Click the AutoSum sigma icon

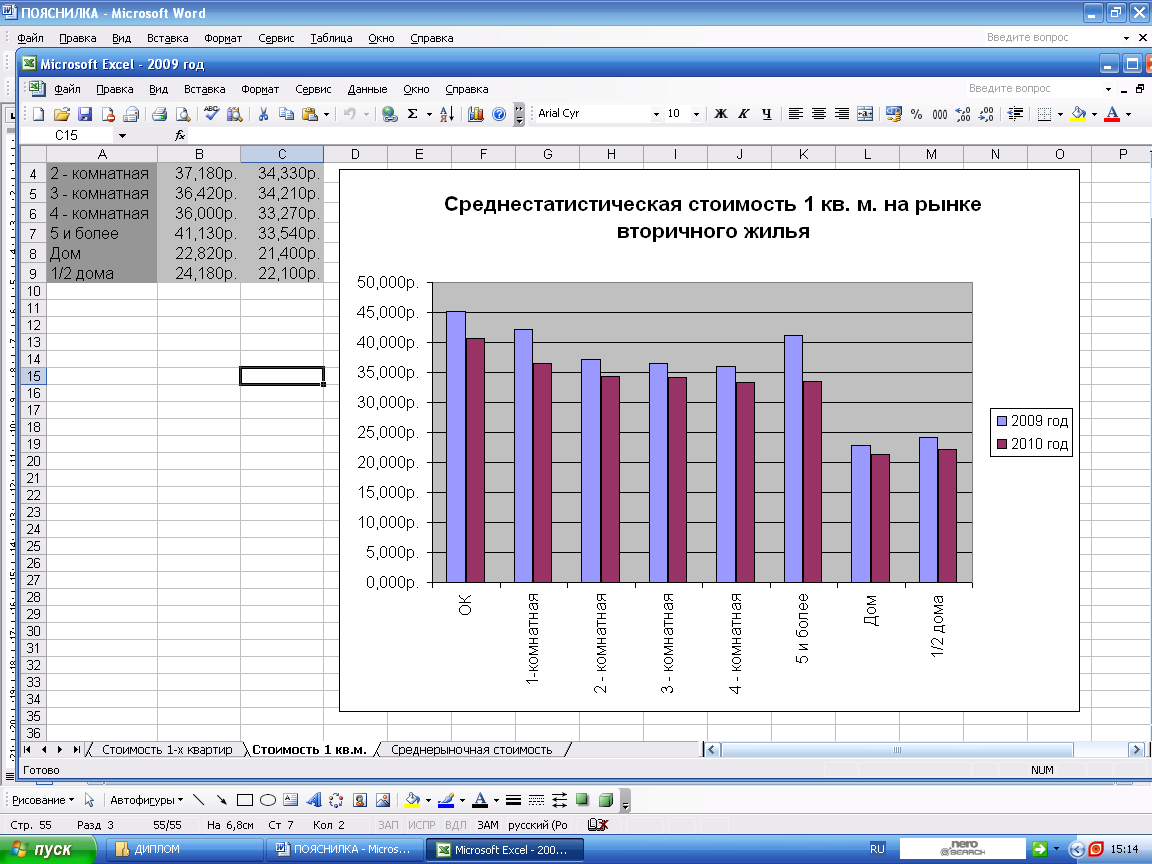click(412, 114)
